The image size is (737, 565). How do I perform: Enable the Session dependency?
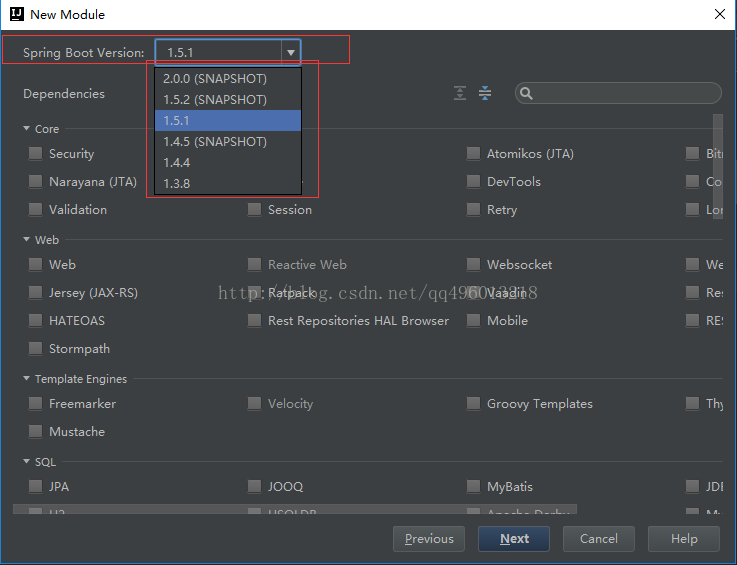[x=254, y=210]
